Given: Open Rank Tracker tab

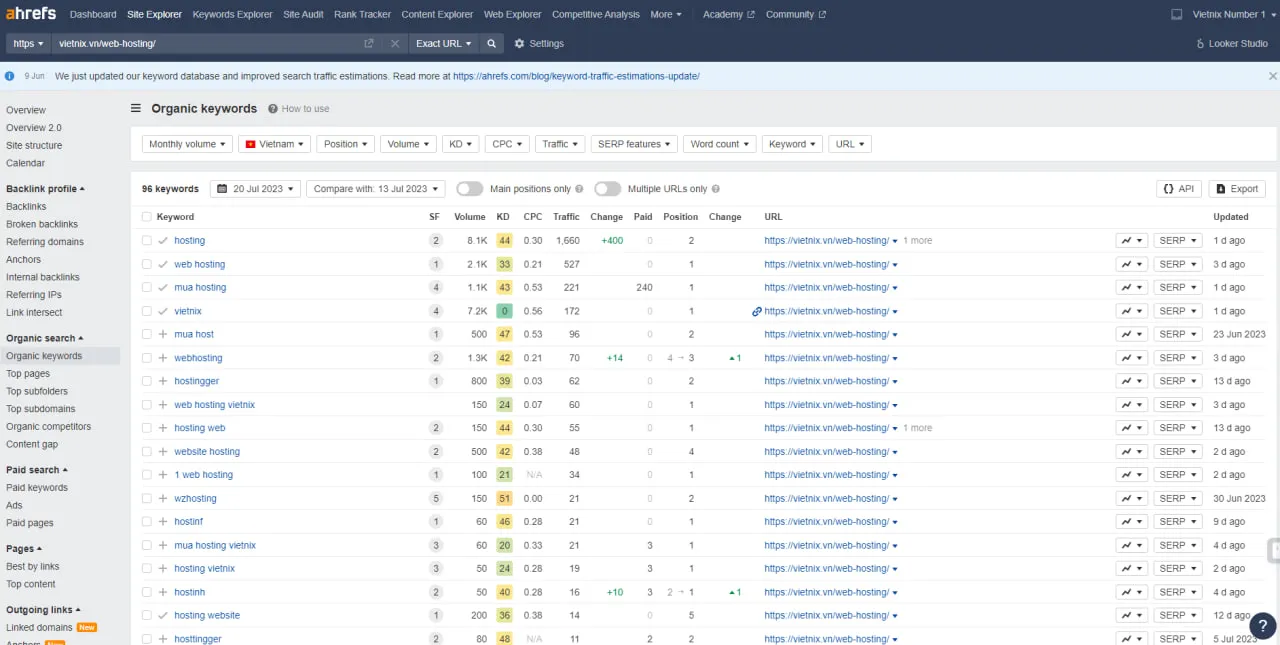Looking at the screenshot, I should 362,14.
